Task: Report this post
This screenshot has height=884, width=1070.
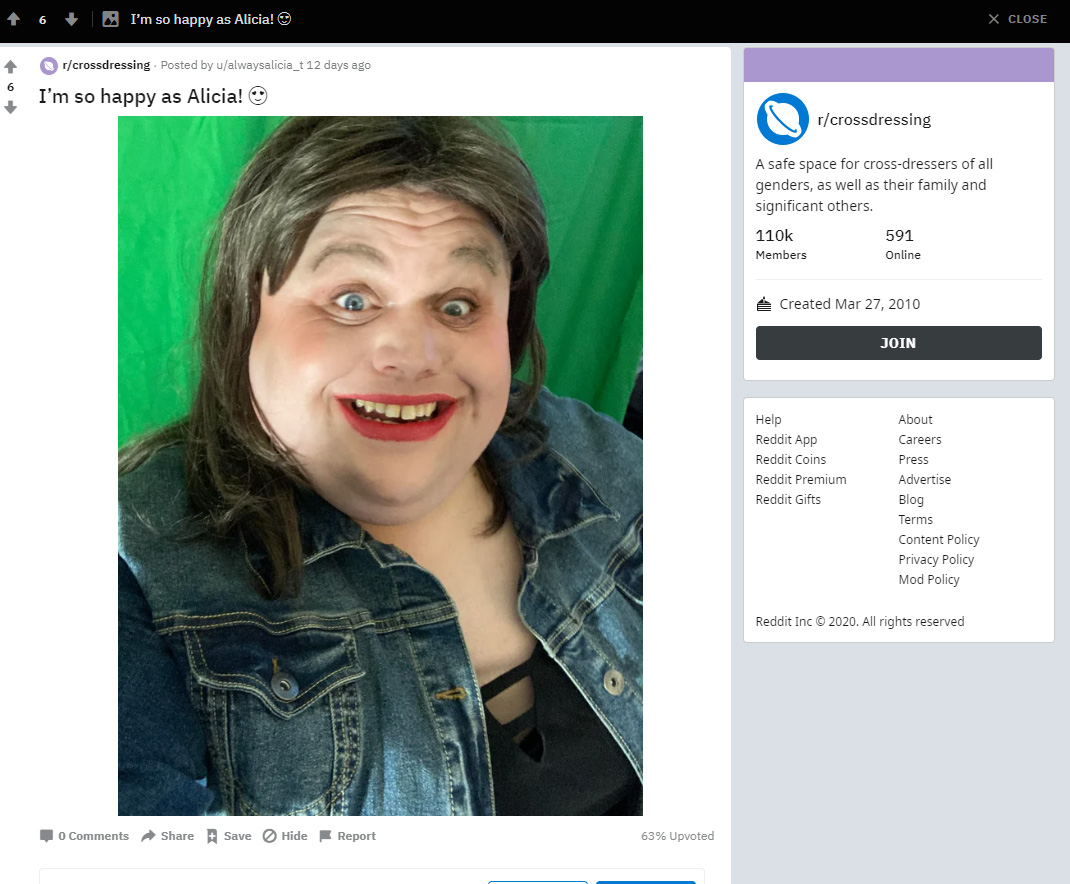Action: coord(347,836)
